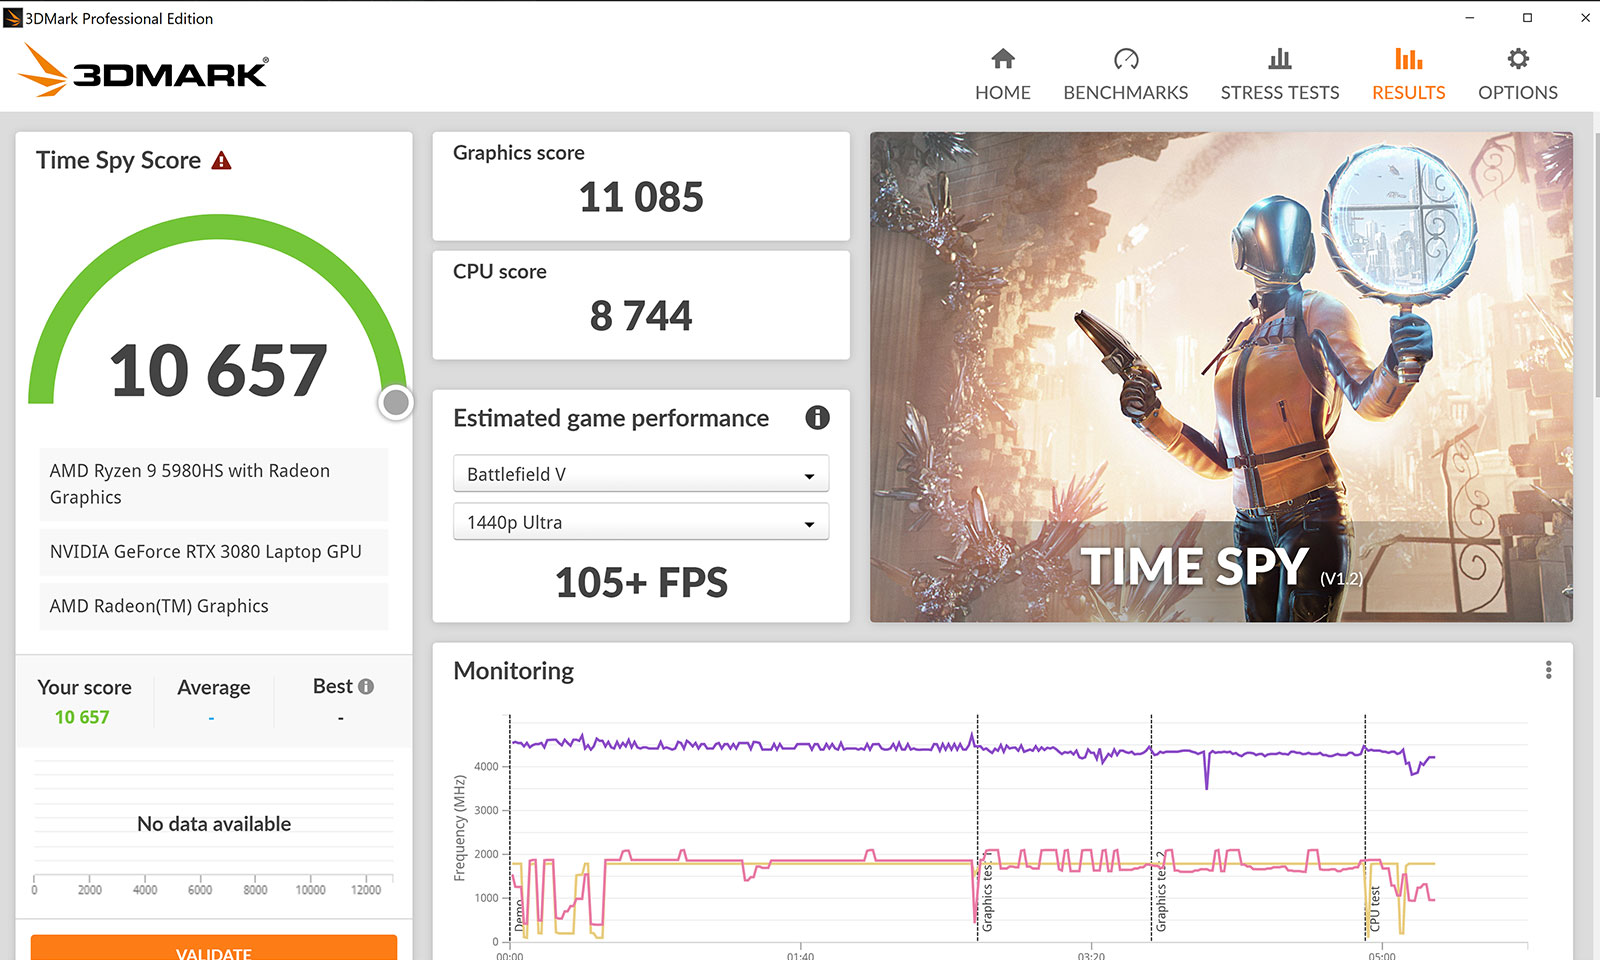This screenshot has width=1600, height=960.
Task: Click the Time Spy Score warning triangle
Action: click(x=222, y=160)
